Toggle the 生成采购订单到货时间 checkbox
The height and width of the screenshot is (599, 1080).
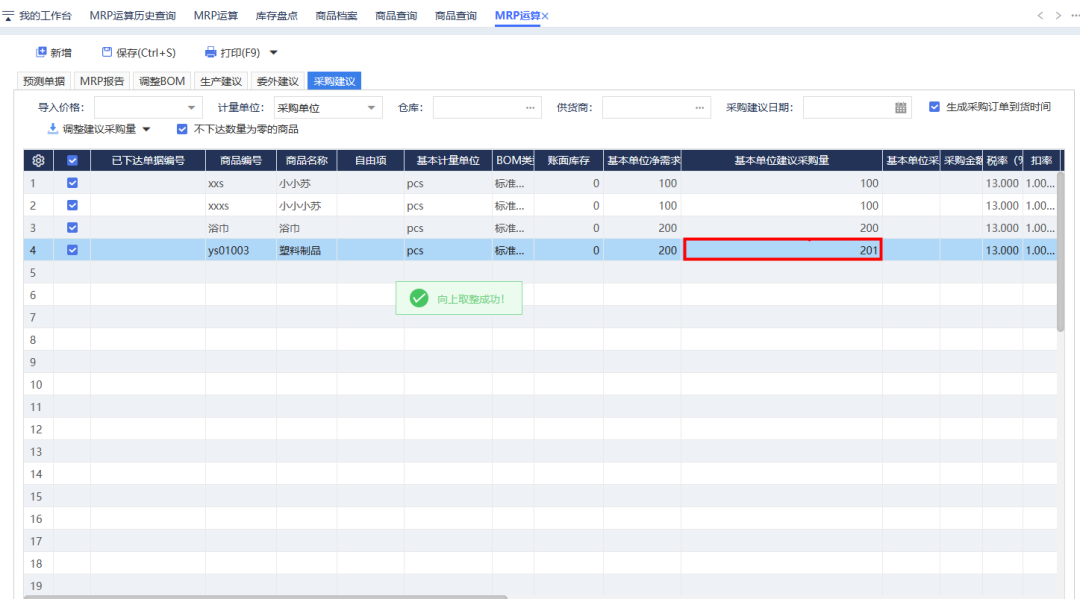click(x=934, y=107)
